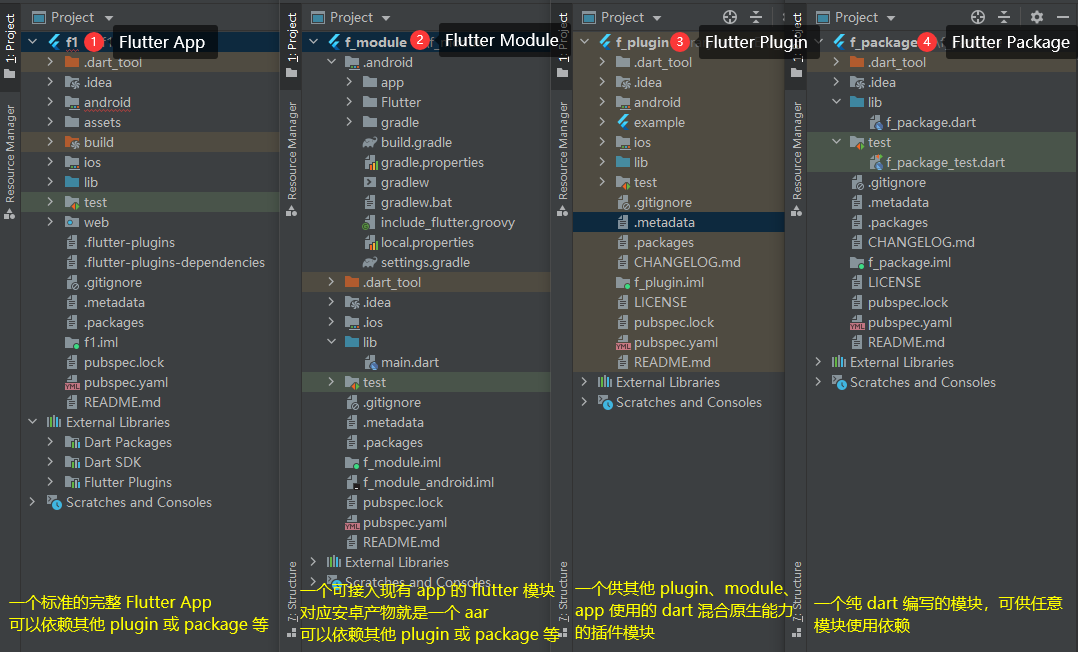The height and width of the screenshot is (652, 1078).
Task: Click the External Libraries icon in f_plugin panel
Action: [x=604, y=382]
